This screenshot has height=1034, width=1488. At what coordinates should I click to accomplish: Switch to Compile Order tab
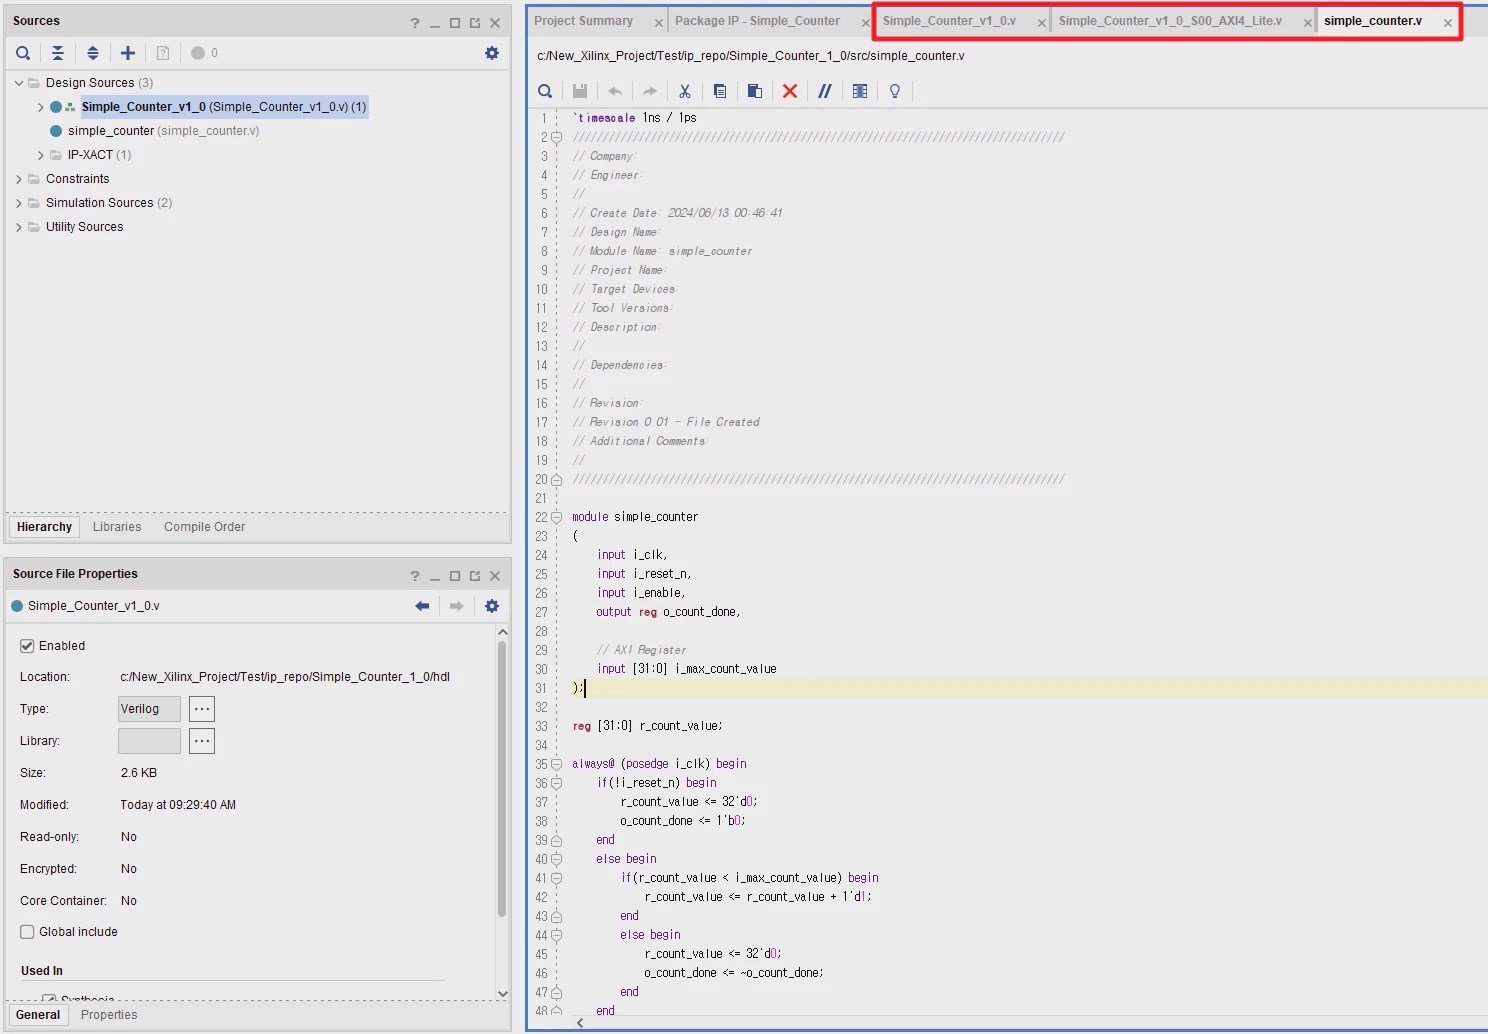(x=204, y=527)
